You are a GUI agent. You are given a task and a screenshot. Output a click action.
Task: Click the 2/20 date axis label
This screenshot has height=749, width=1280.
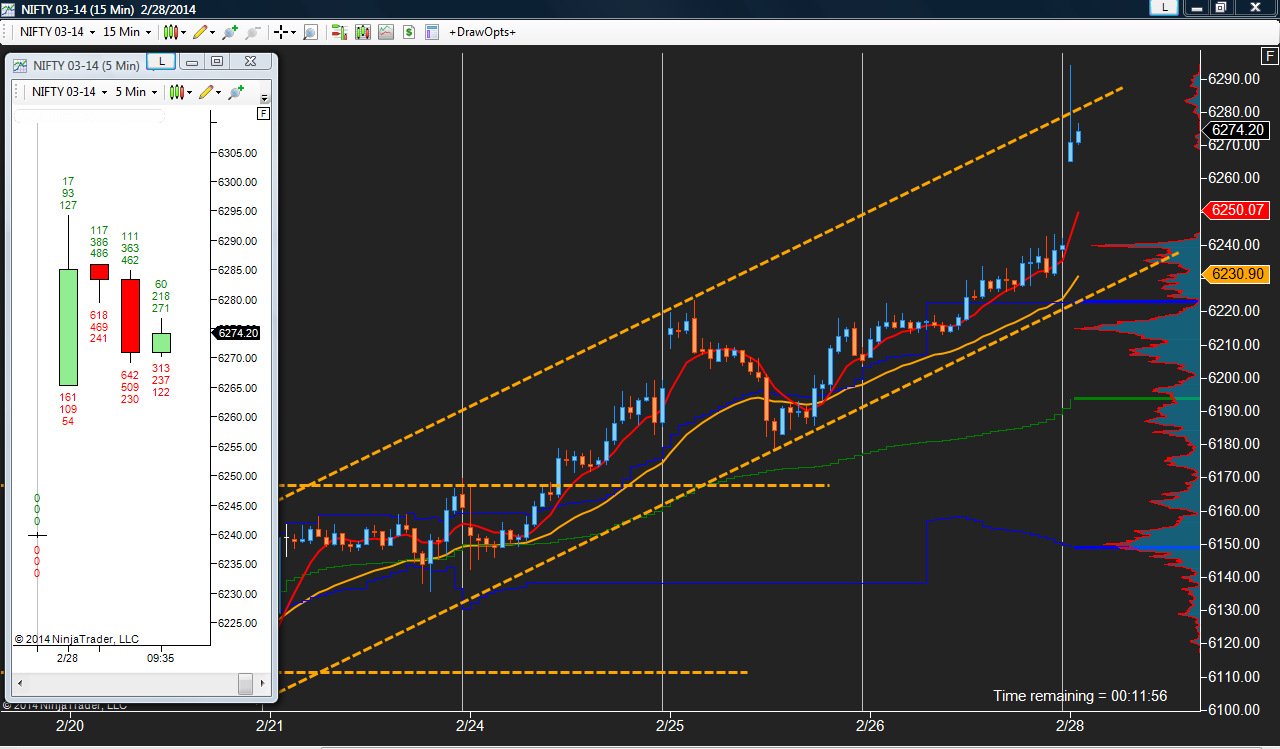(70, 725)
